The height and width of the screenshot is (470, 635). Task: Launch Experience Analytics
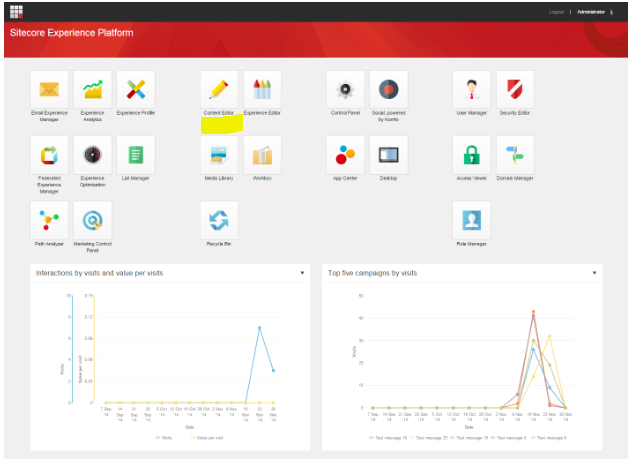[x=92, y=89]
